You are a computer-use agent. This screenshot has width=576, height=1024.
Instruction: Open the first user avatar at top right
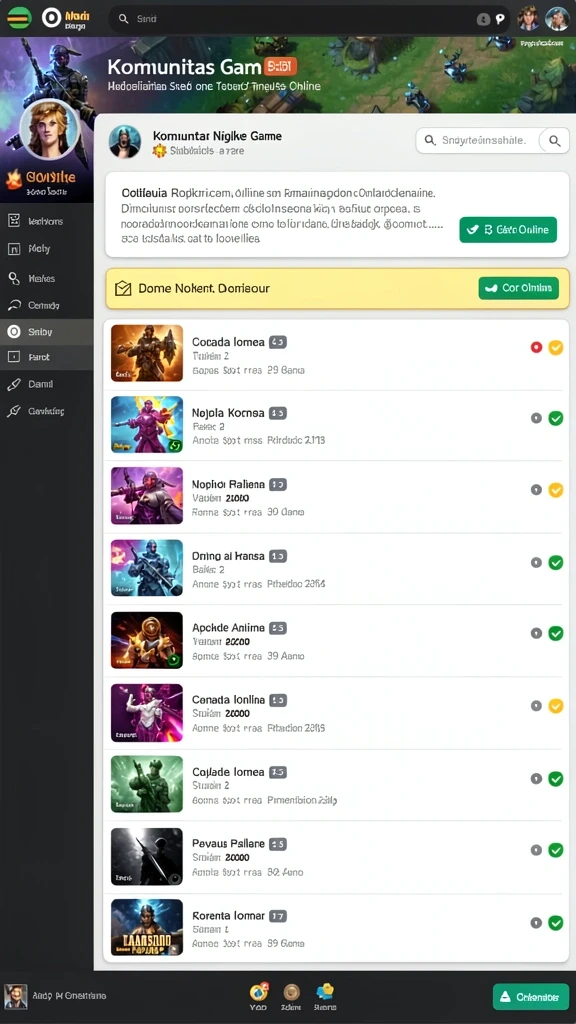(528, 19)
